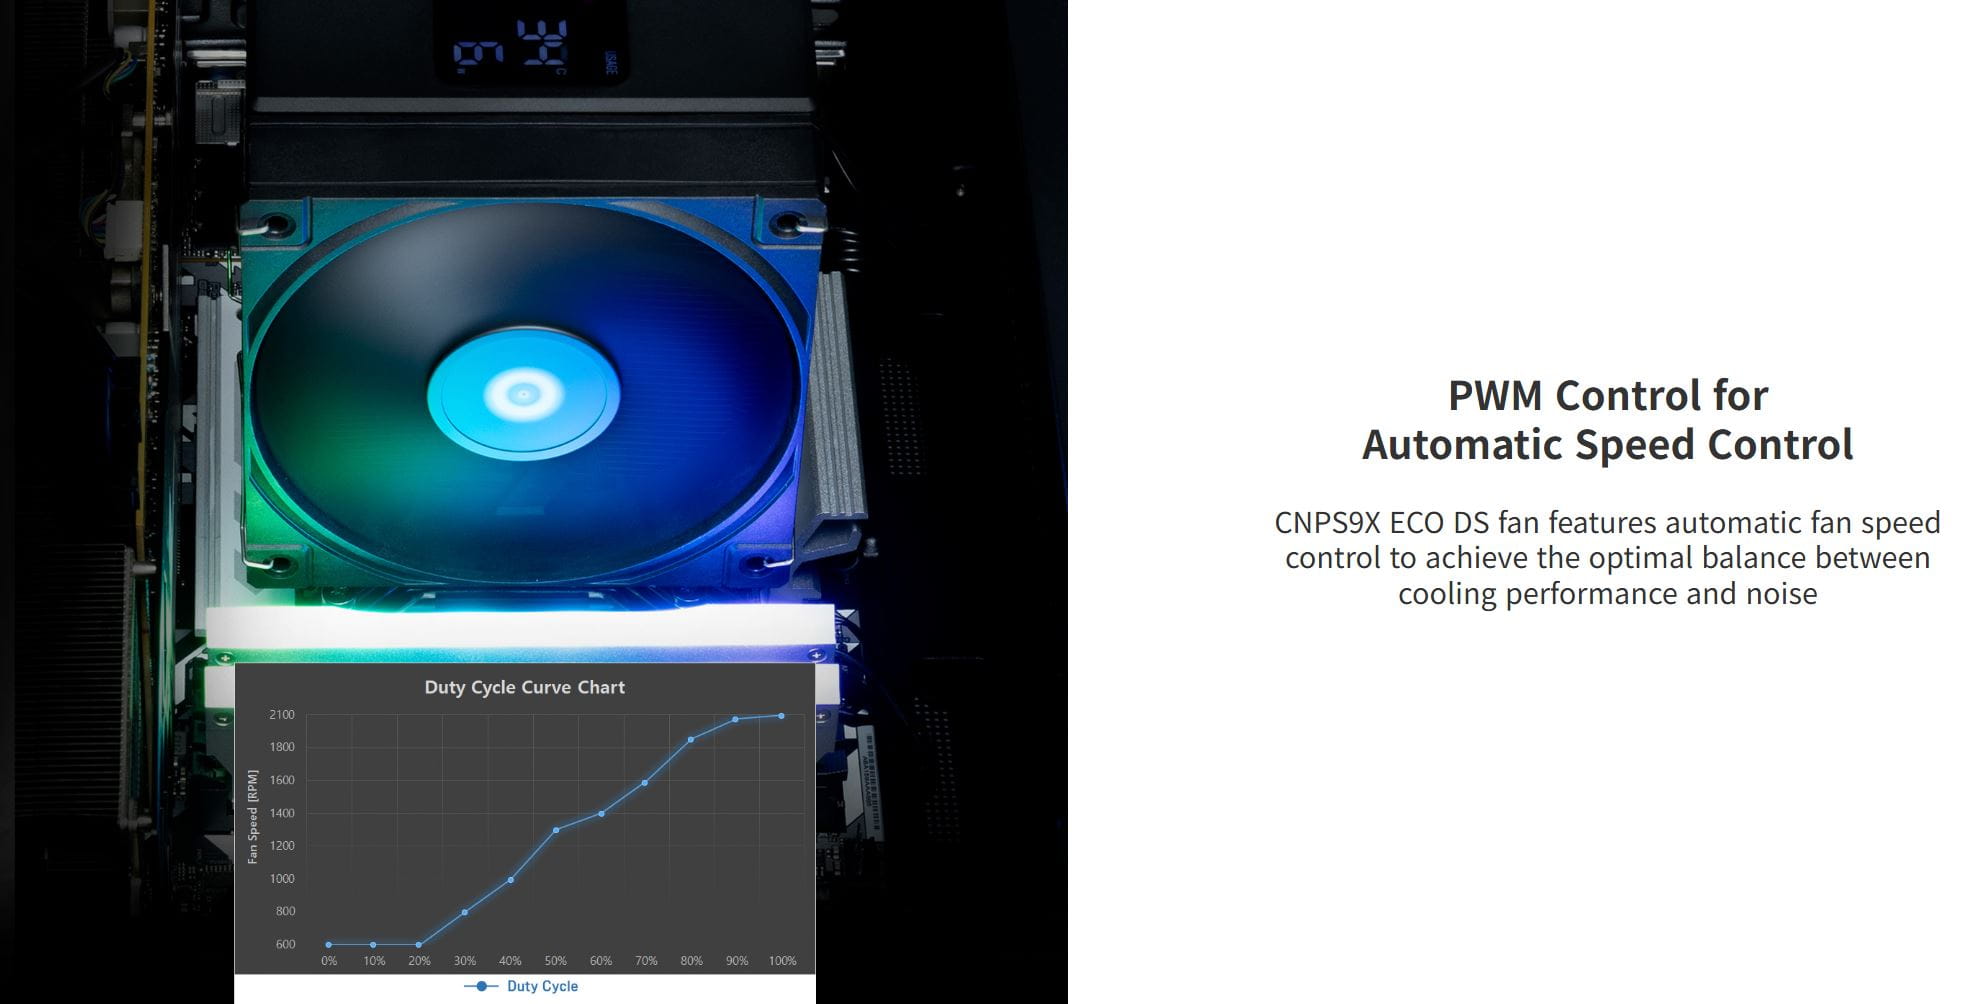The height and width of the screenshot is (1004, 1968).
Task: Select the data point at 80% duty
Action: coord(691,740)
